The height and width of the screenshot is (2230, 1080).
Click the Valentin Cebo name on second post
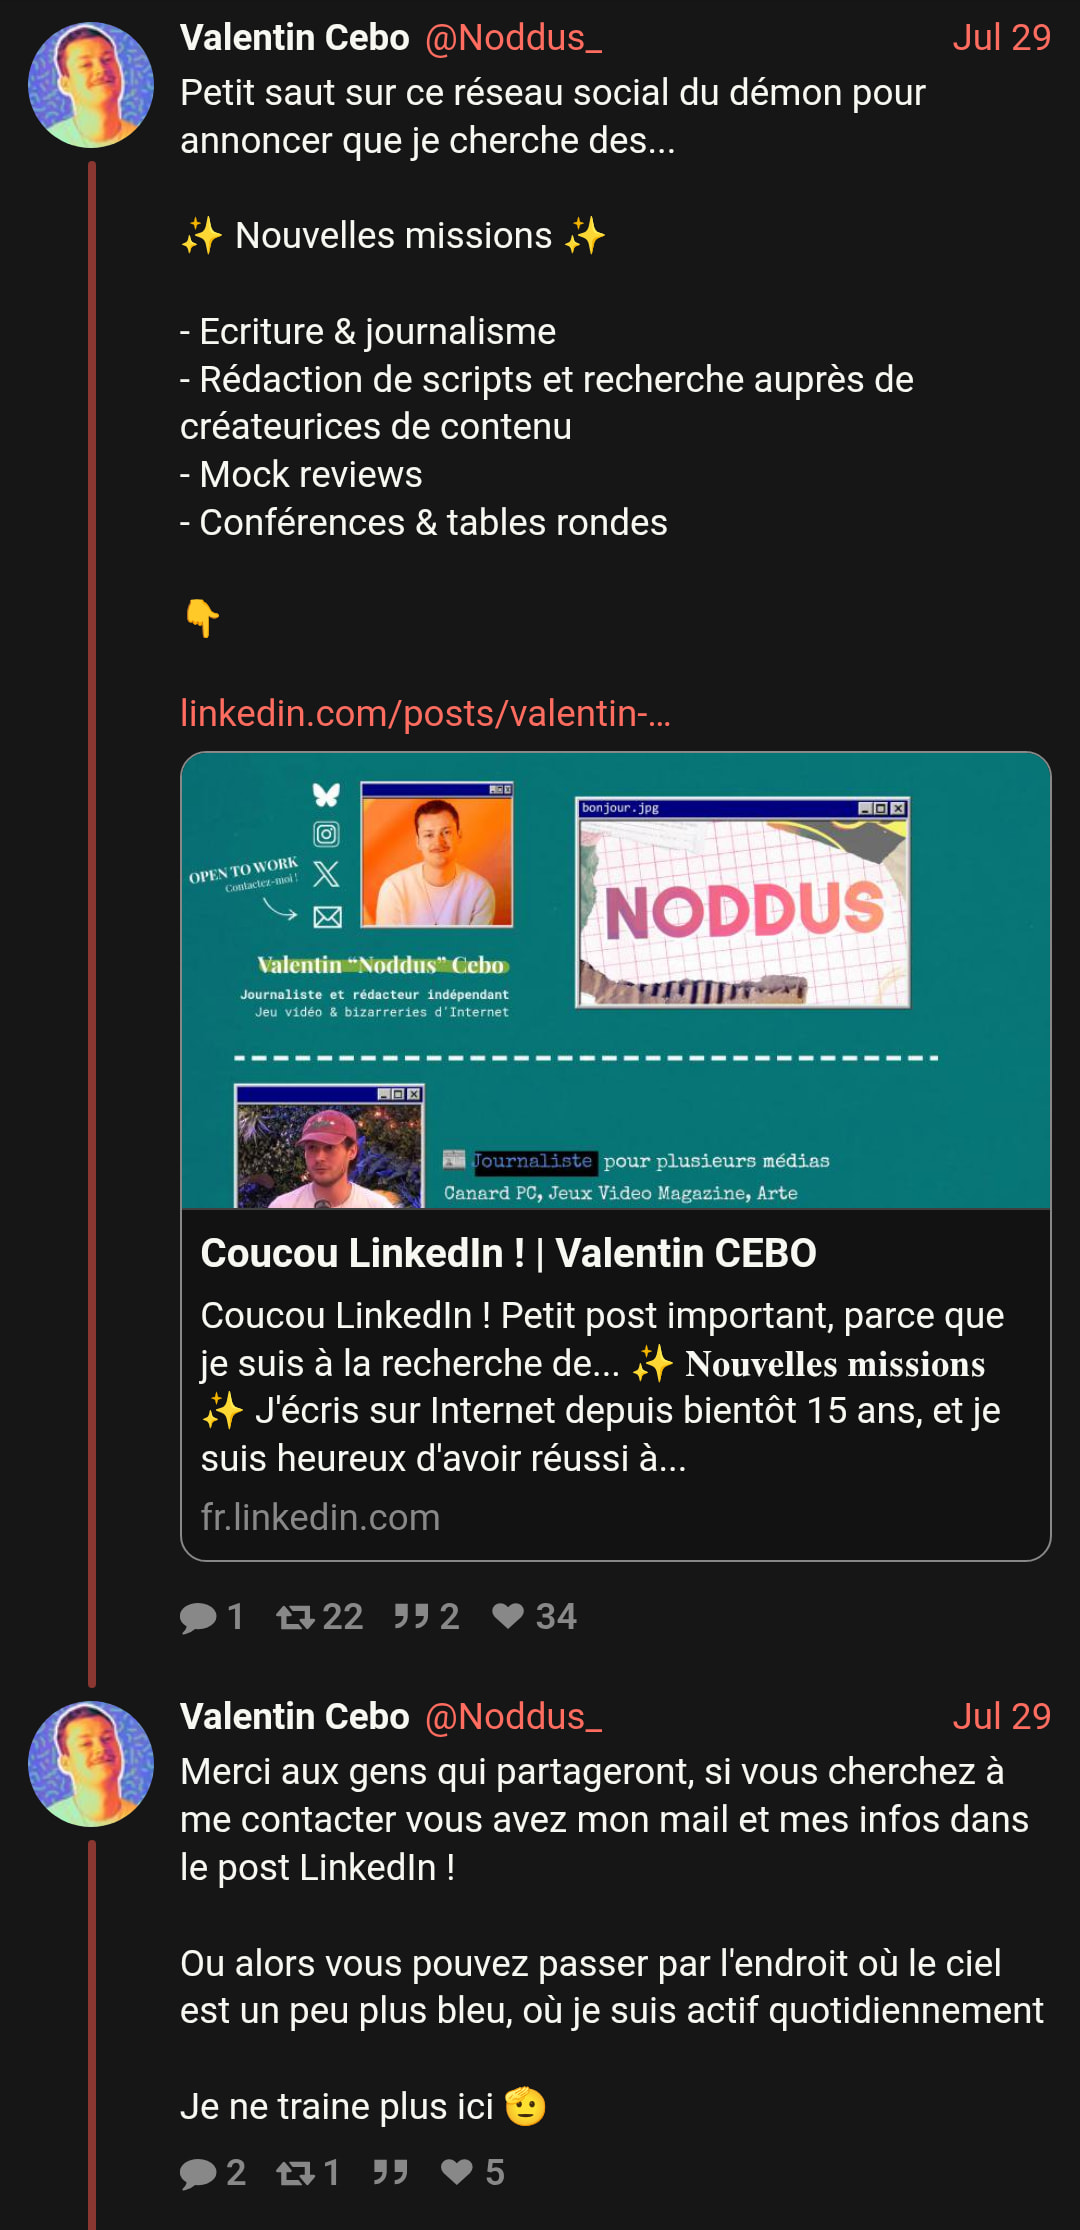295,1716
